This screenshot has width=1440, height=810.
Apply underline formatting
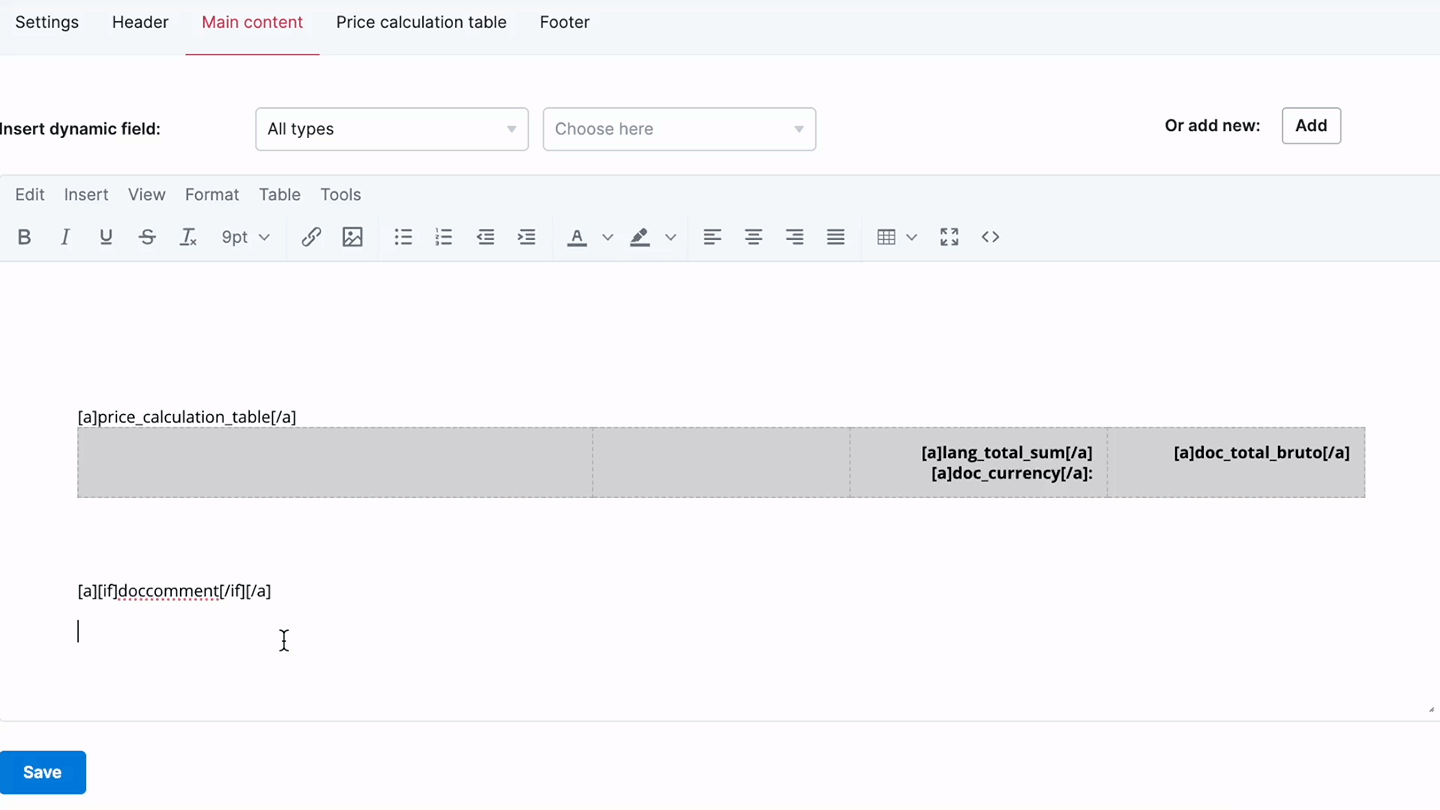click(106, 237)
